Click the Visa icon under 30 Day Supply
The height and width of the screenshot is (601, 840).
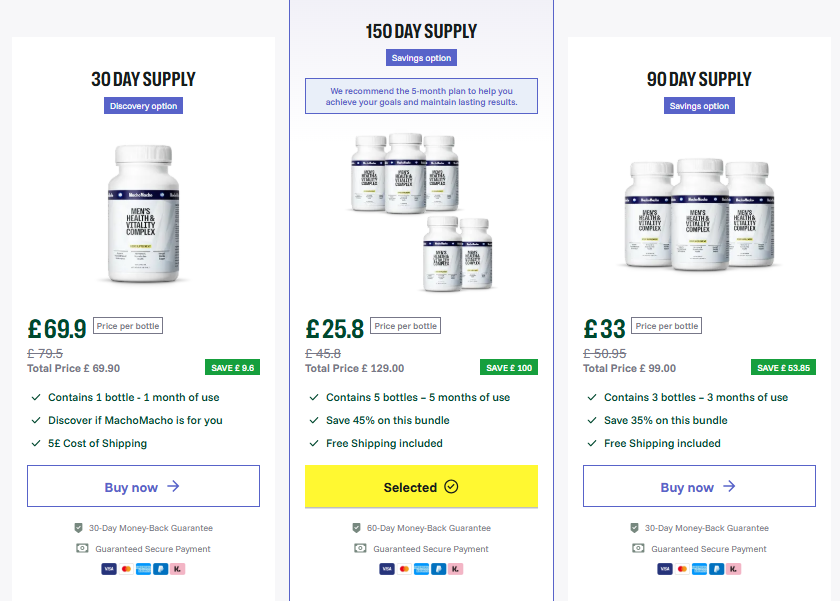point(108,569)
